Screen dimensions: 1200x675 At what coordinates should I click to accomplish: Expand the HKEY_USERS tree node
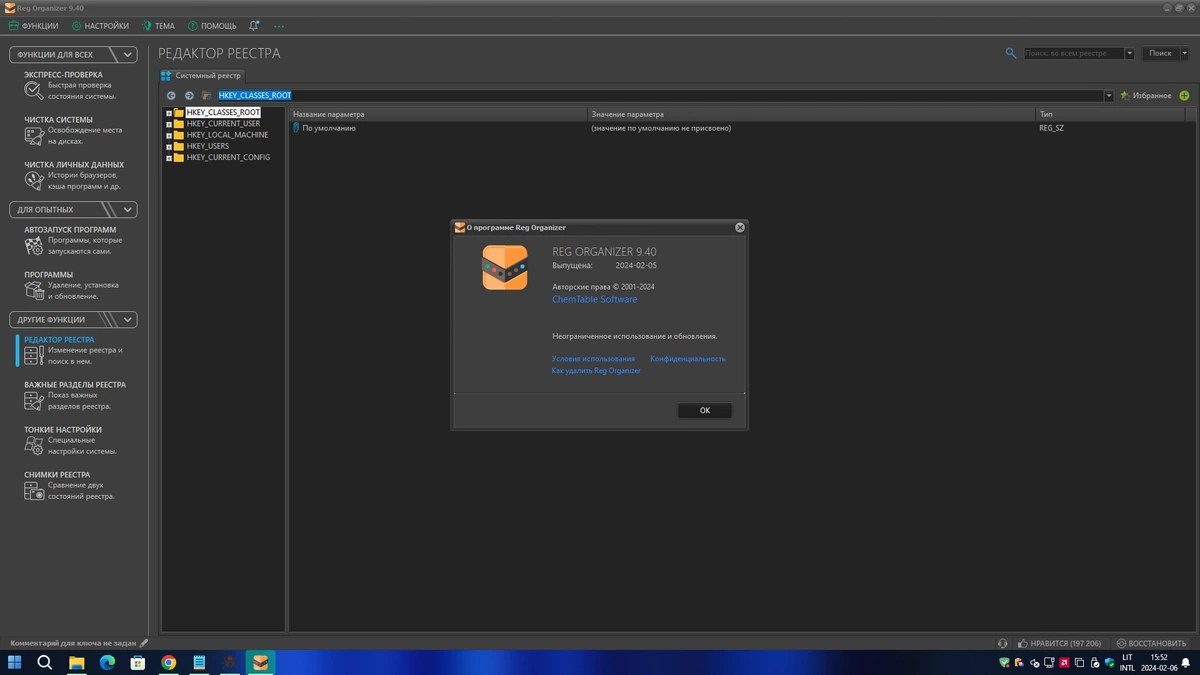pos(169,146)
